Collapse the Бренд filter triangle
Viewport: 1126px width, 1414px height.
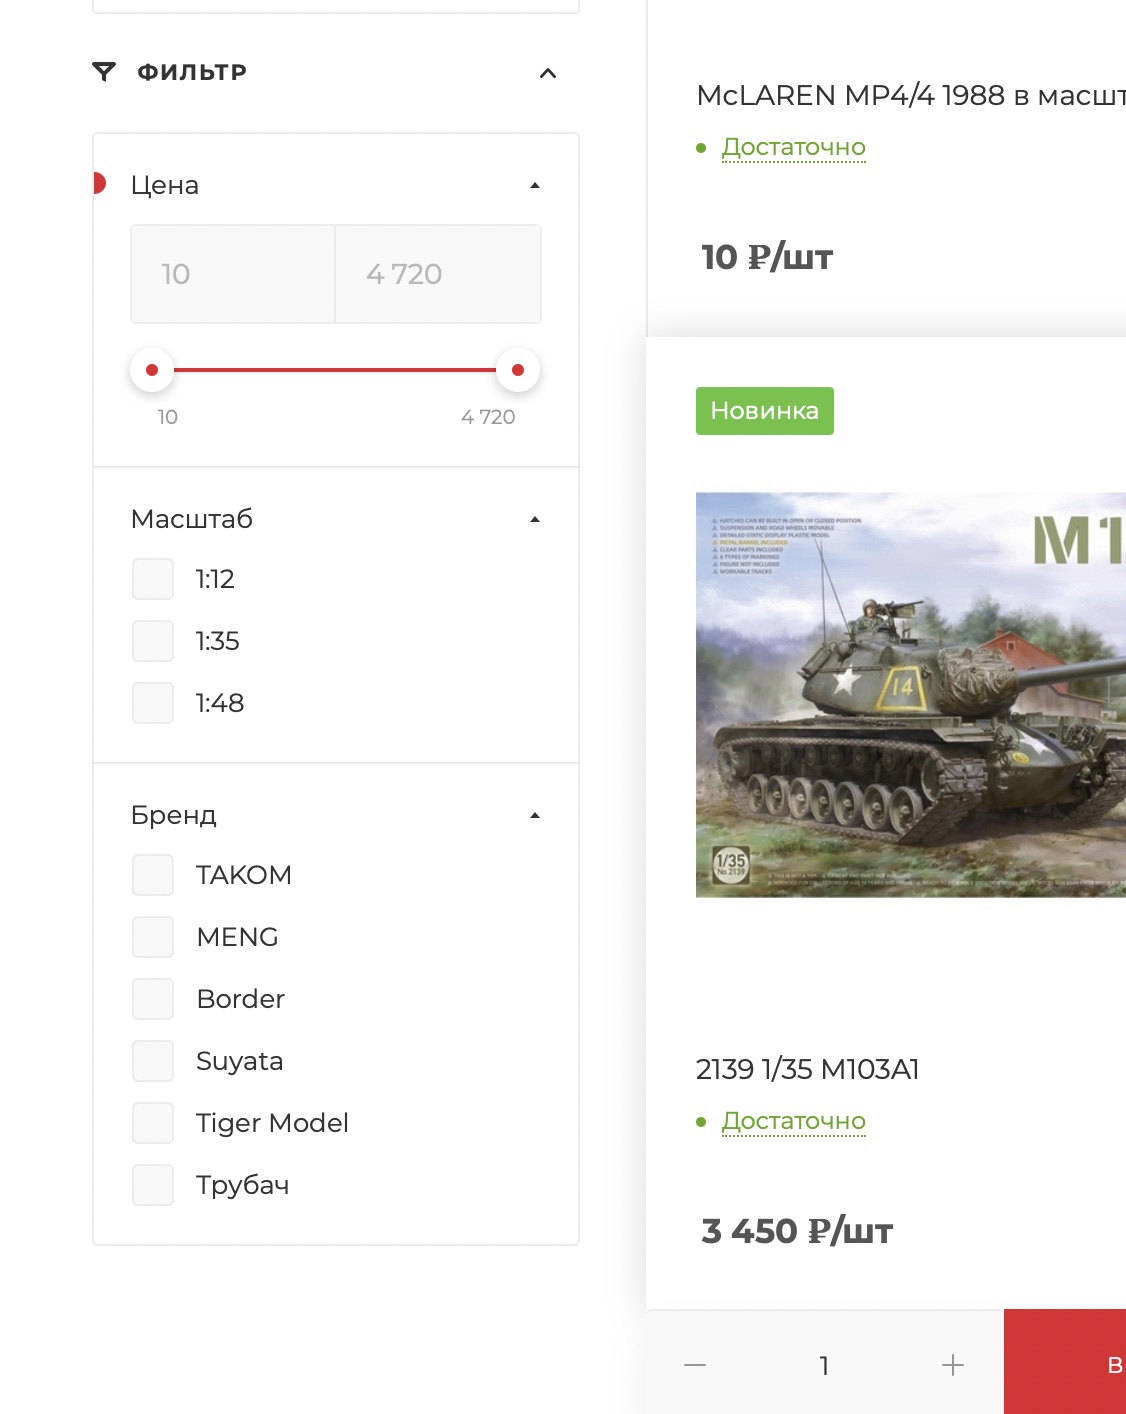535,815
